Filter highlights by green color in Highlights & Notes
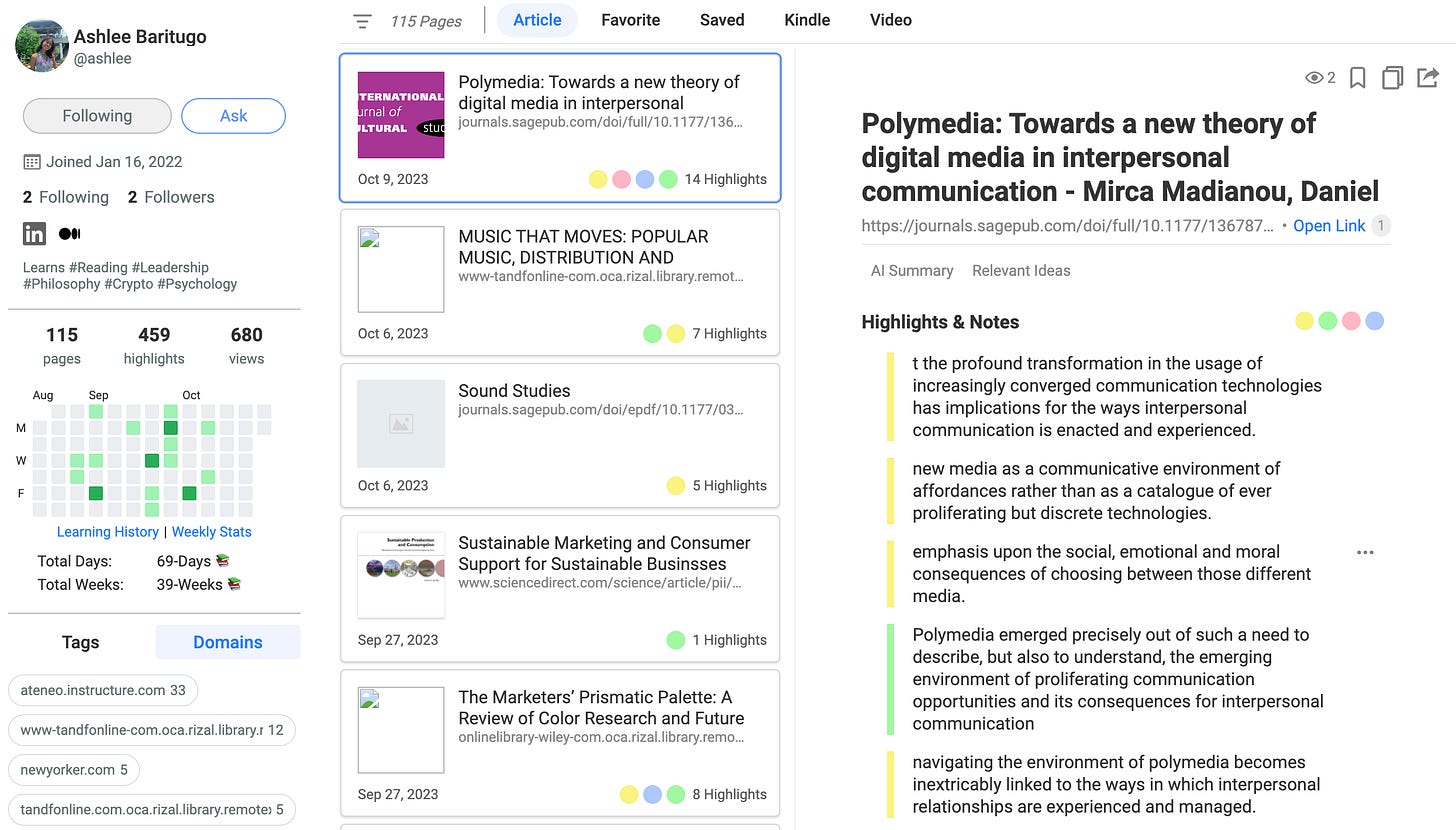This screenshot has width=1456, height=830. click(x=1328, y=321)
